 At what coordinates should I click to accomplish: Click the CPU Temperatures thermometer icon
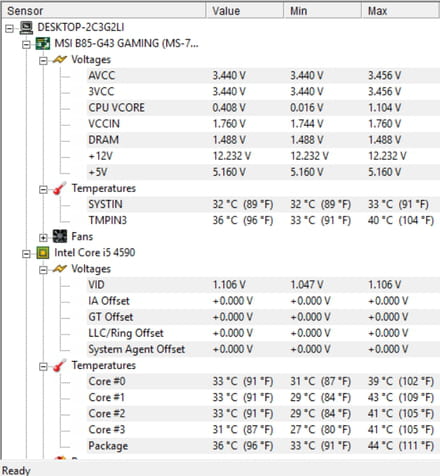click(x=60, y=366)
